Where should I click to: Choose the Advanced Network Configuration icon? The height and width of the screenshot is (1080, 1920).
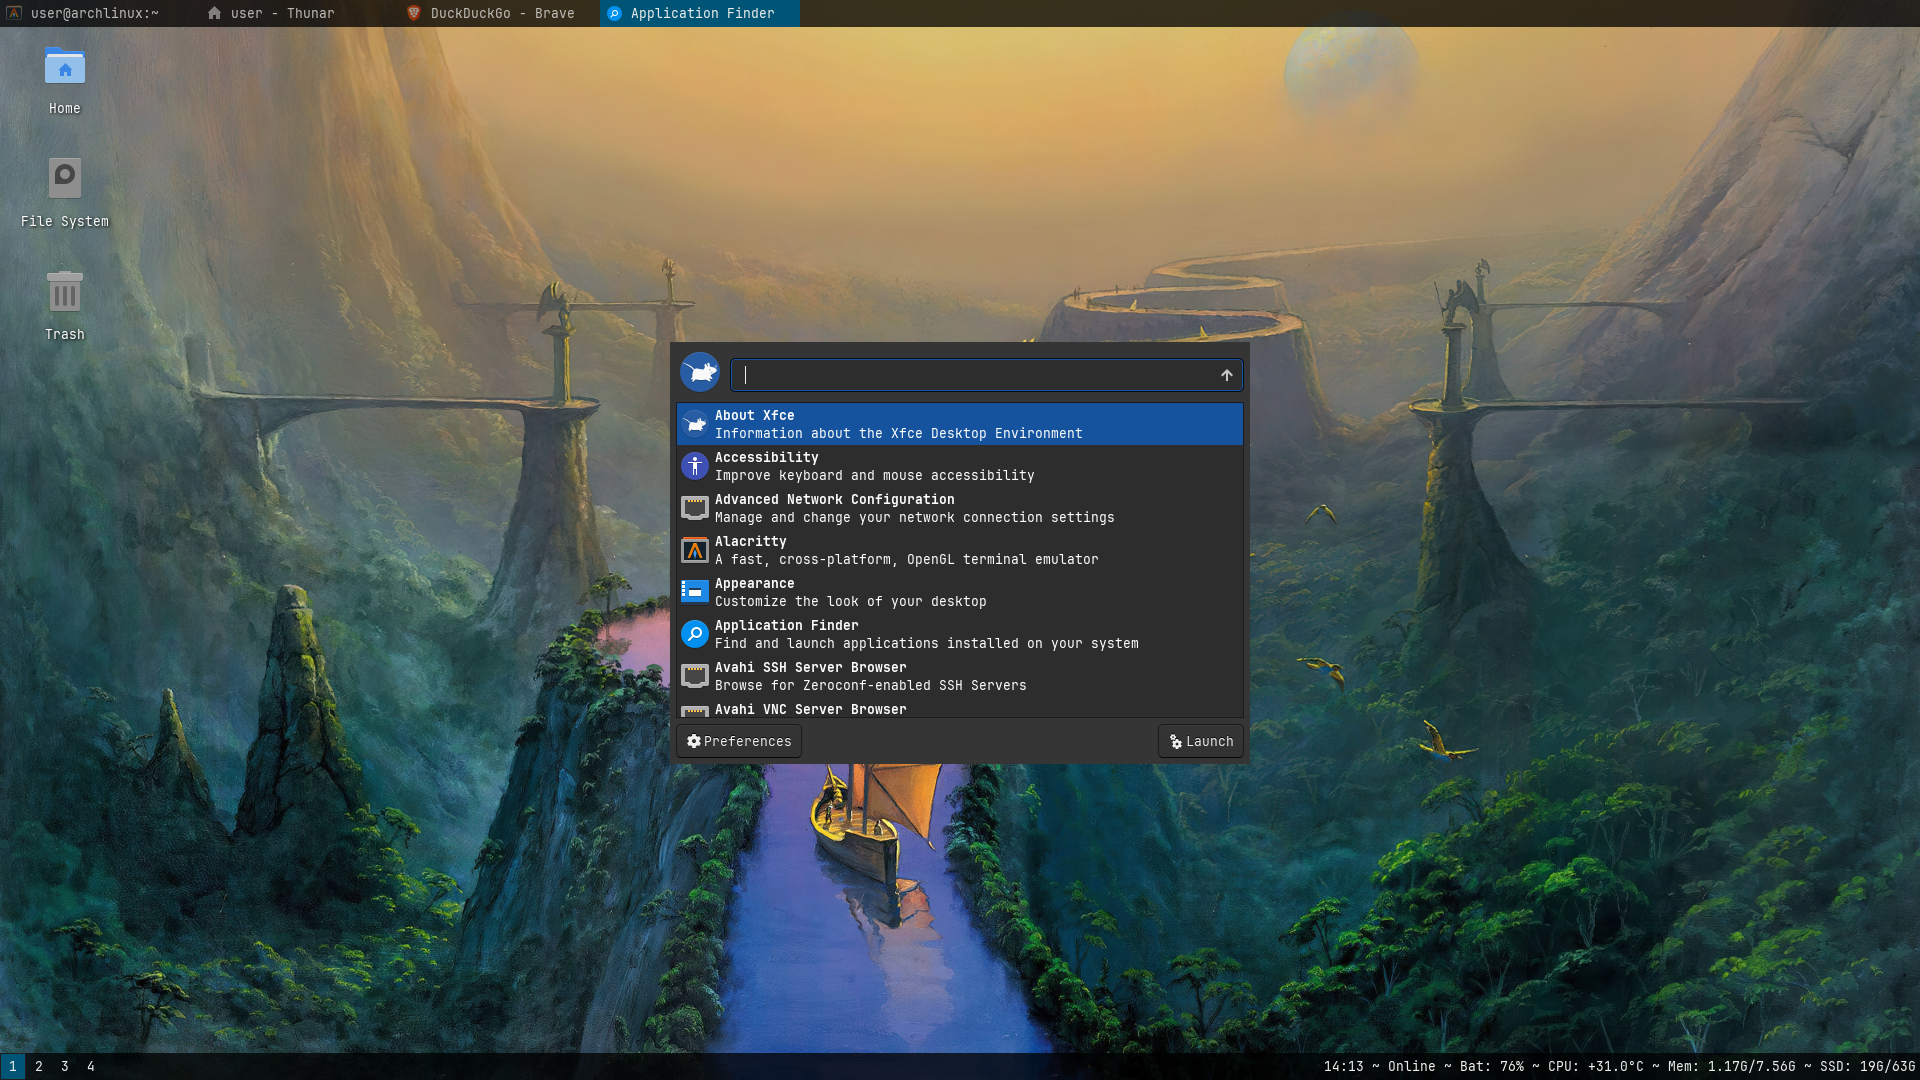695,508
